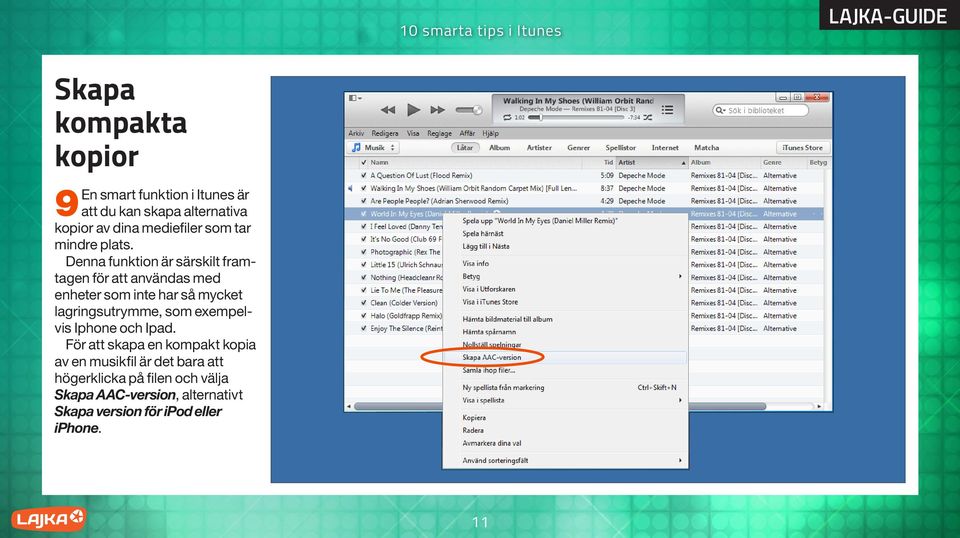Click the song progress bar in the display
Image resolution: width=960 pixels, height=538 pixels.
point(576,118)
